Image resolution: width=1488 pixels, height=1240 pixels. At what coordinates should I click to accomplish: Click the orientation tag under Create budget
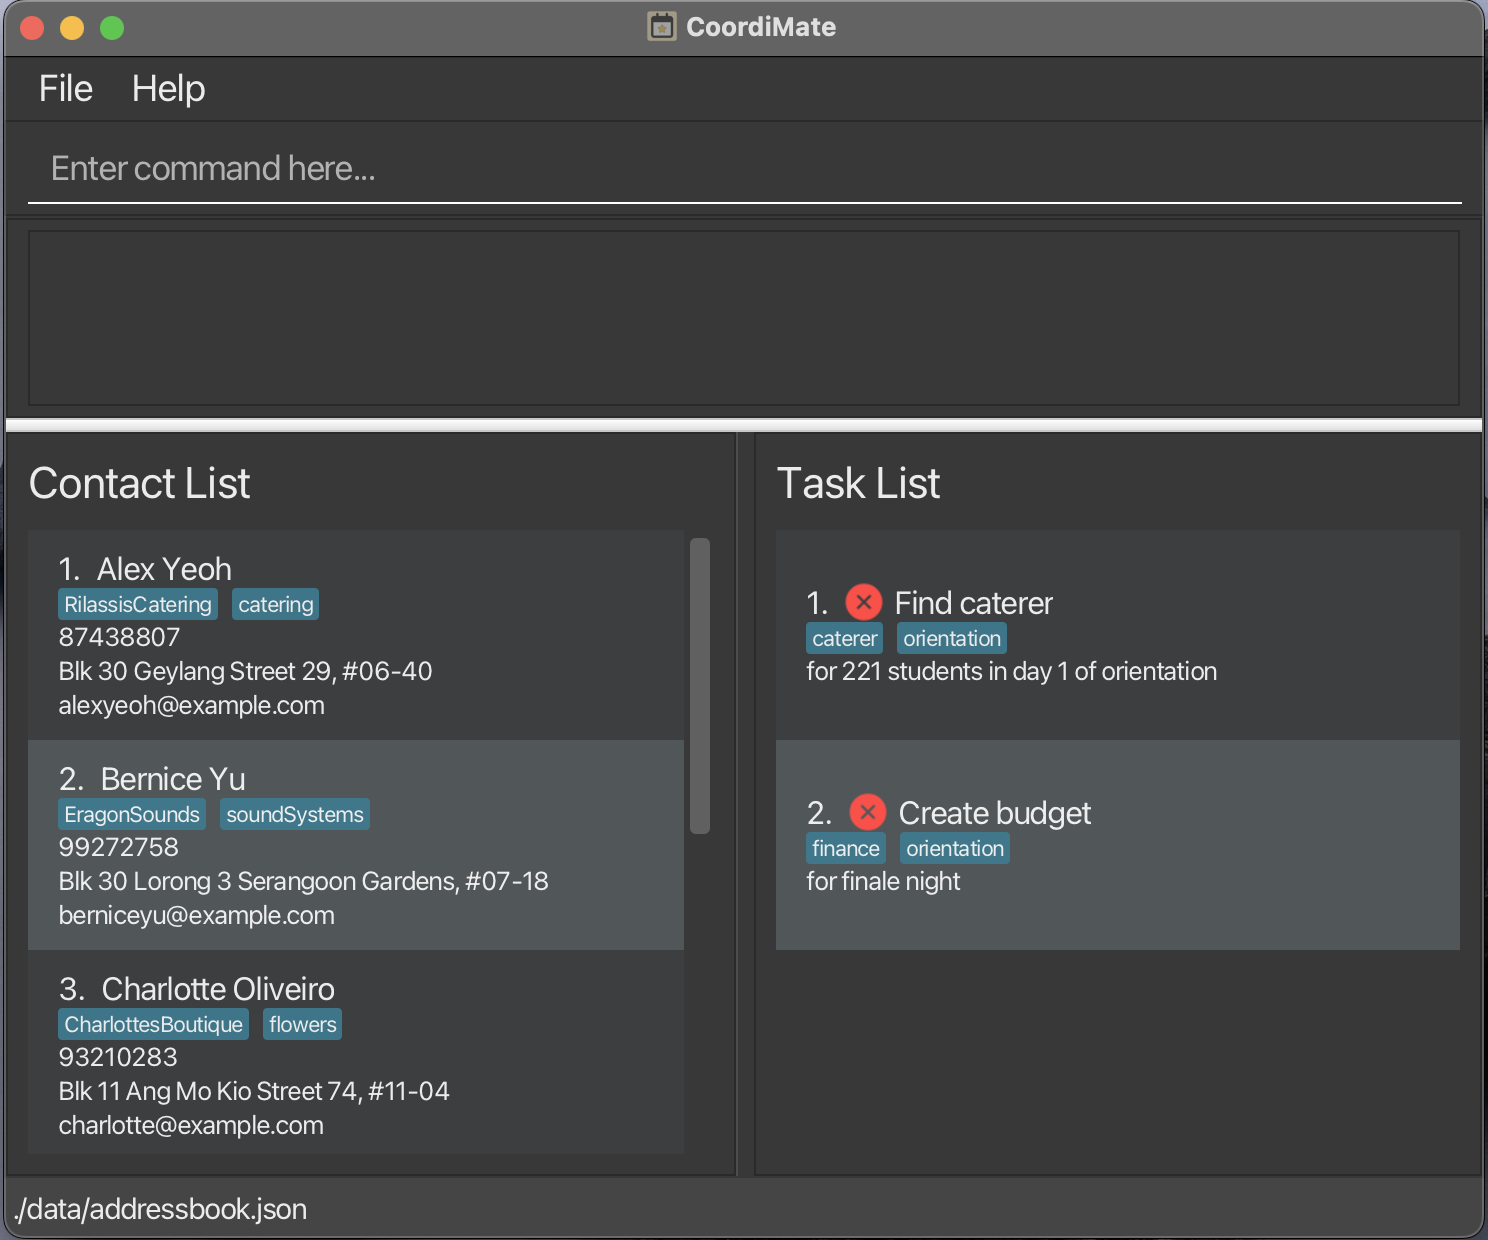click(x=954, y=849)
